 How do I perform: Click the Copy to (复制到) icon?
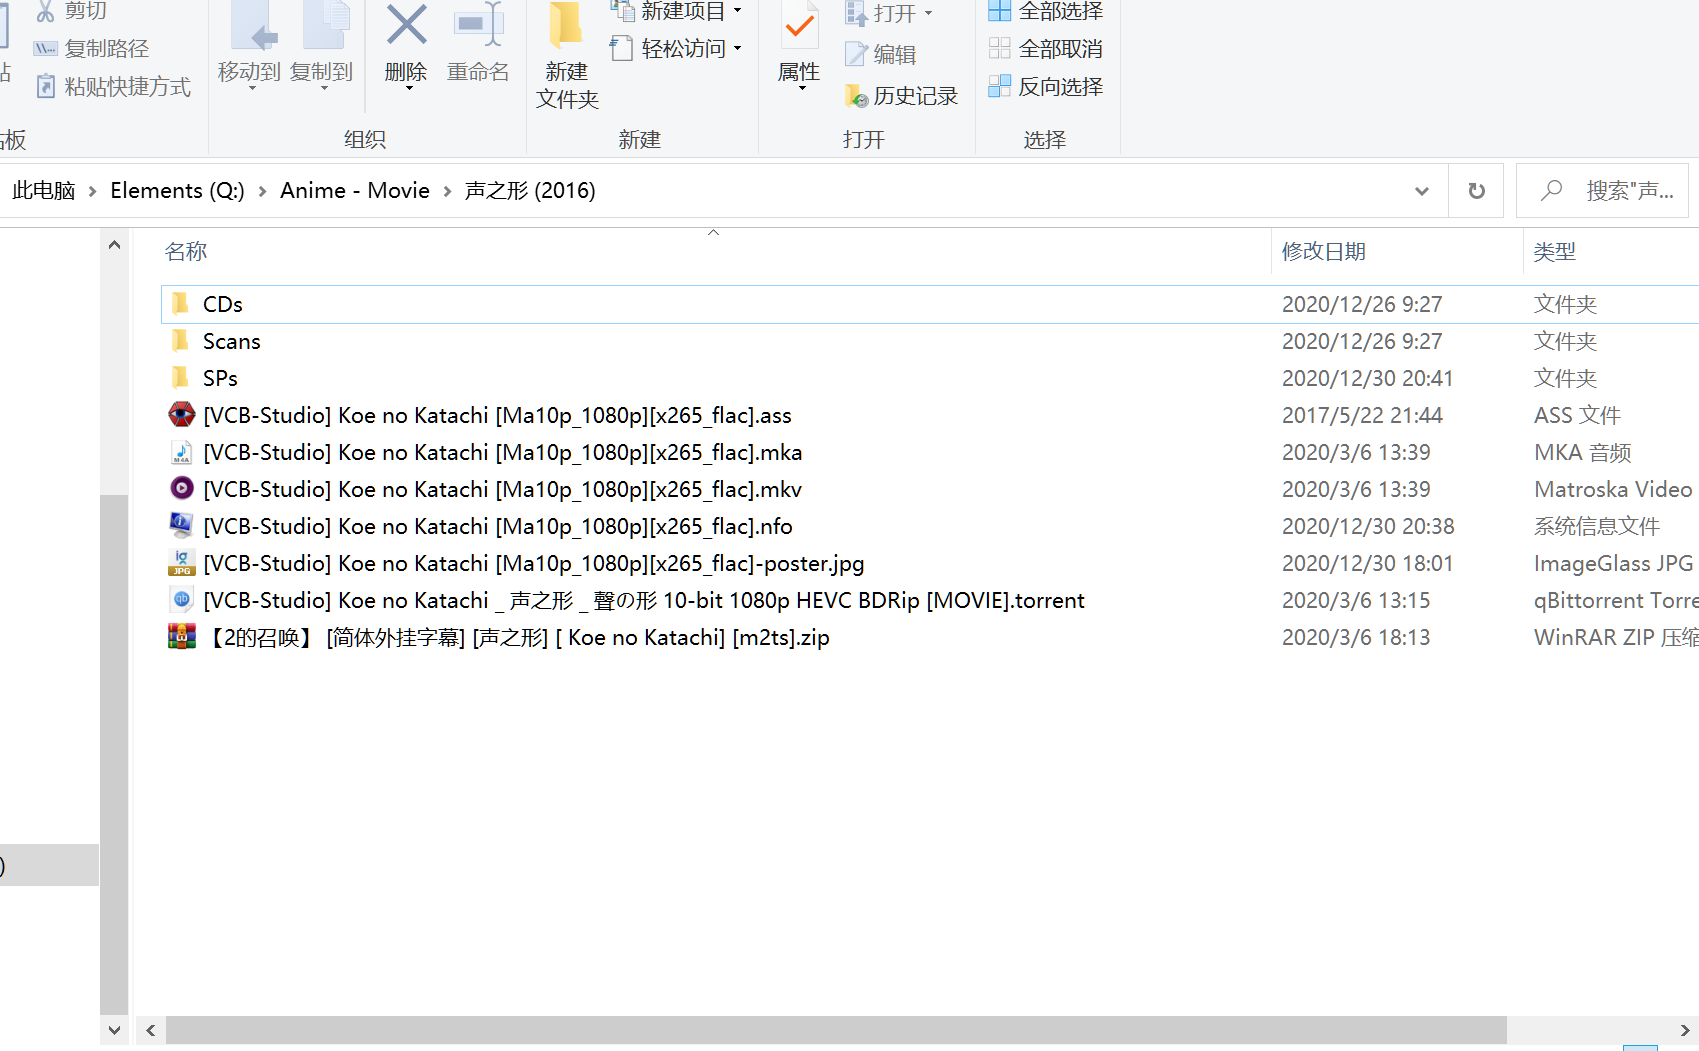pos(326,25)
